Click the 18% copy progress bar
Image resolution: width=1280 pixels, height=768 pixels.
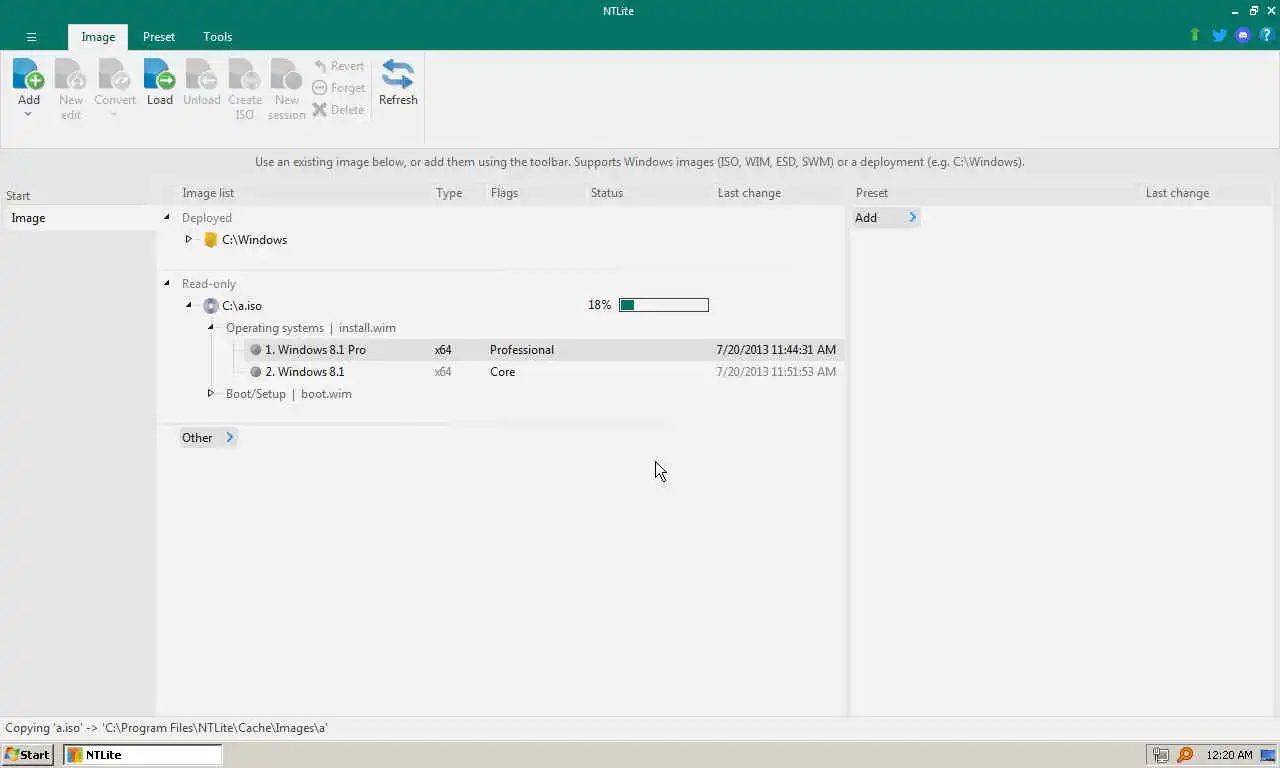point(664,305)
